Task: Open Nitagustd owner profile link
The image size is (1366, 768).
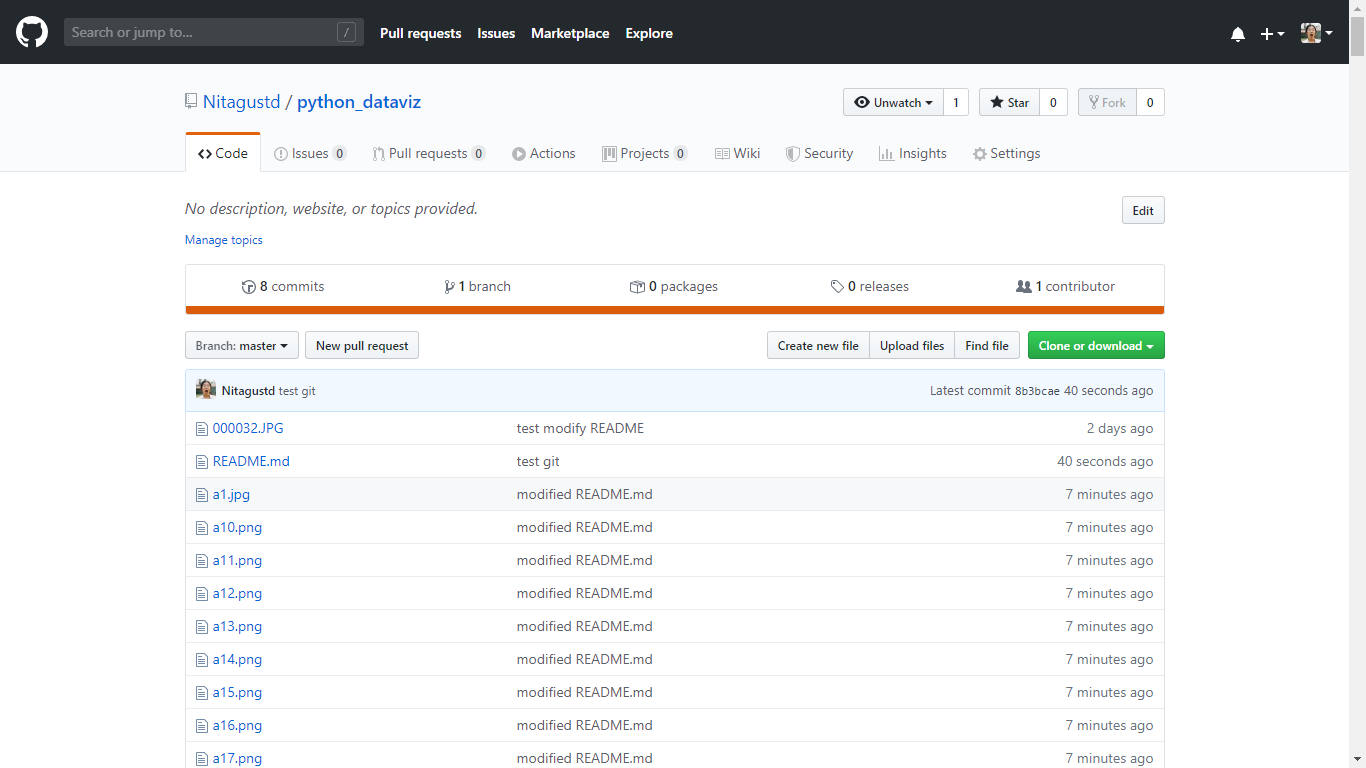Action: (x=241, y=102)
